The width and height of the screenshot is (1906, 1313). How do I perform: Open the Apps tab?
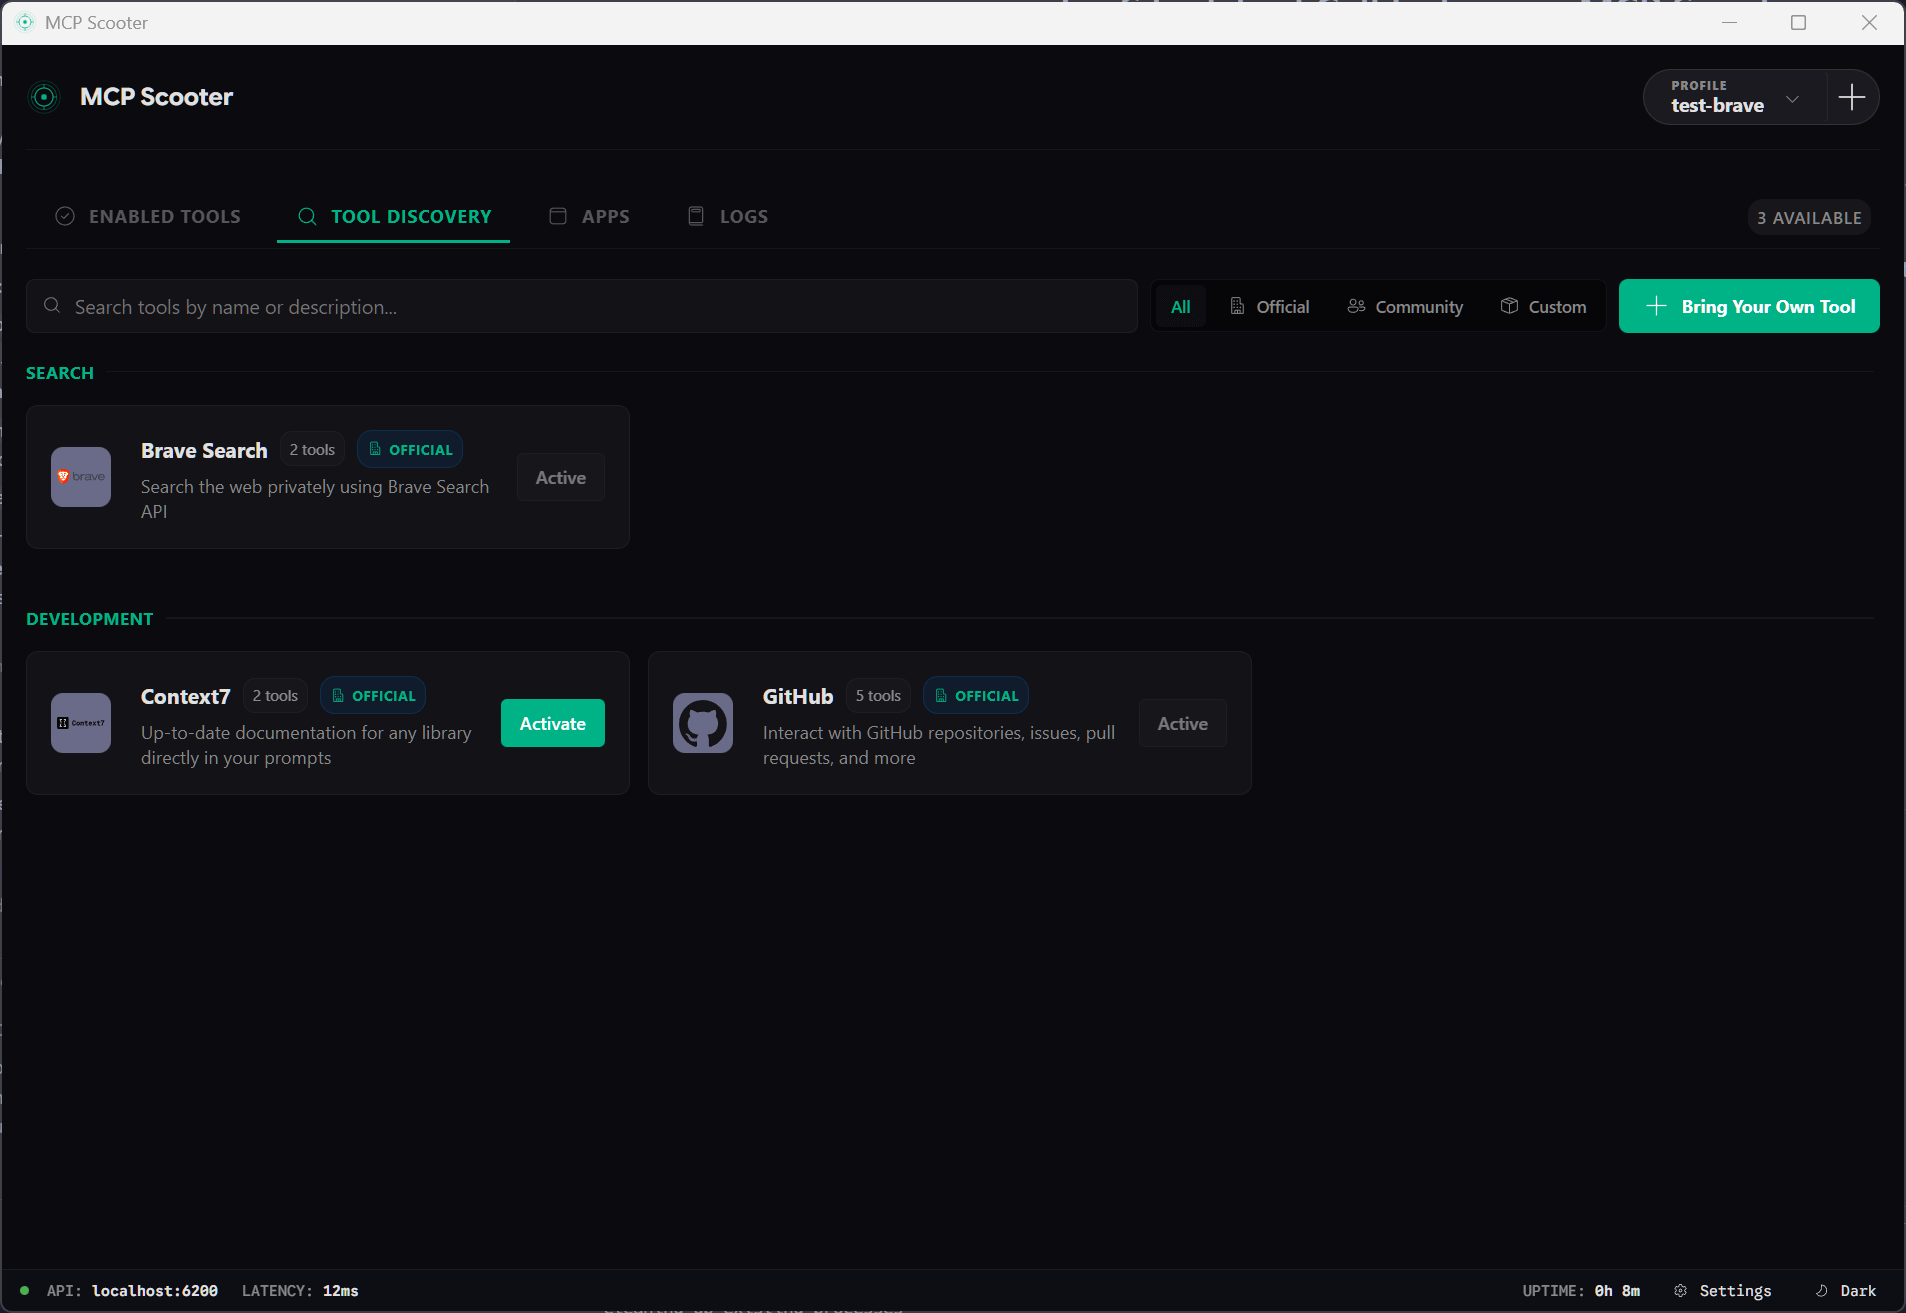coord(590,216)
